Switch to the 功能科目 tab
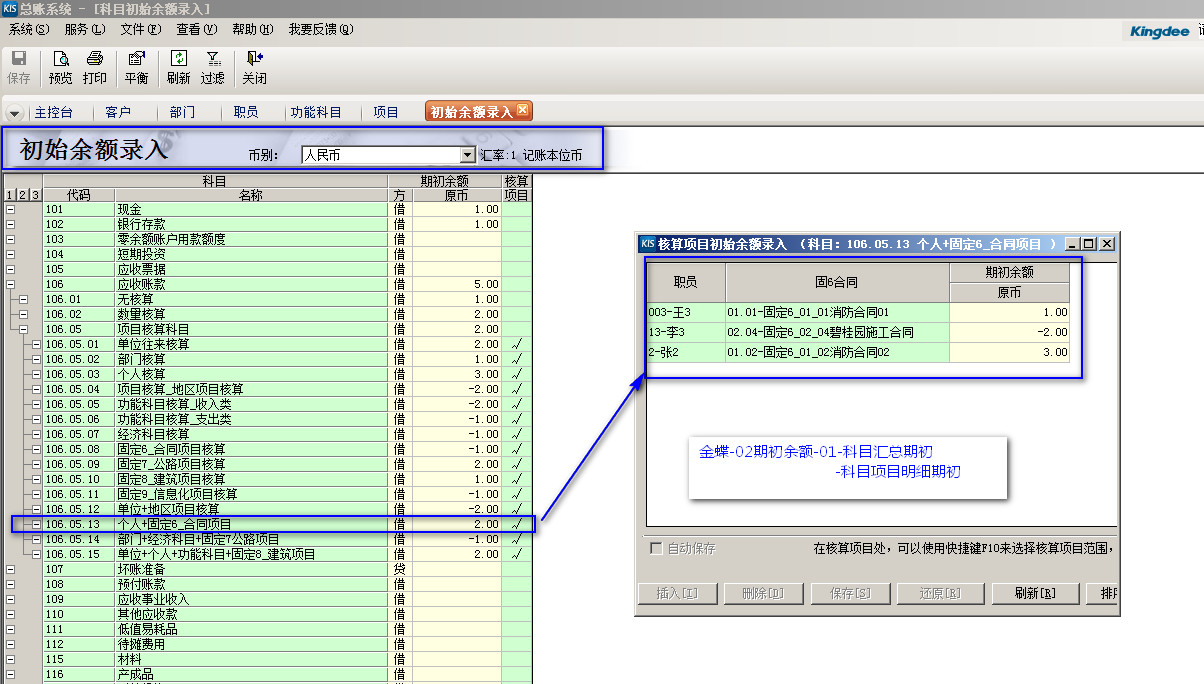 [316, 113]
